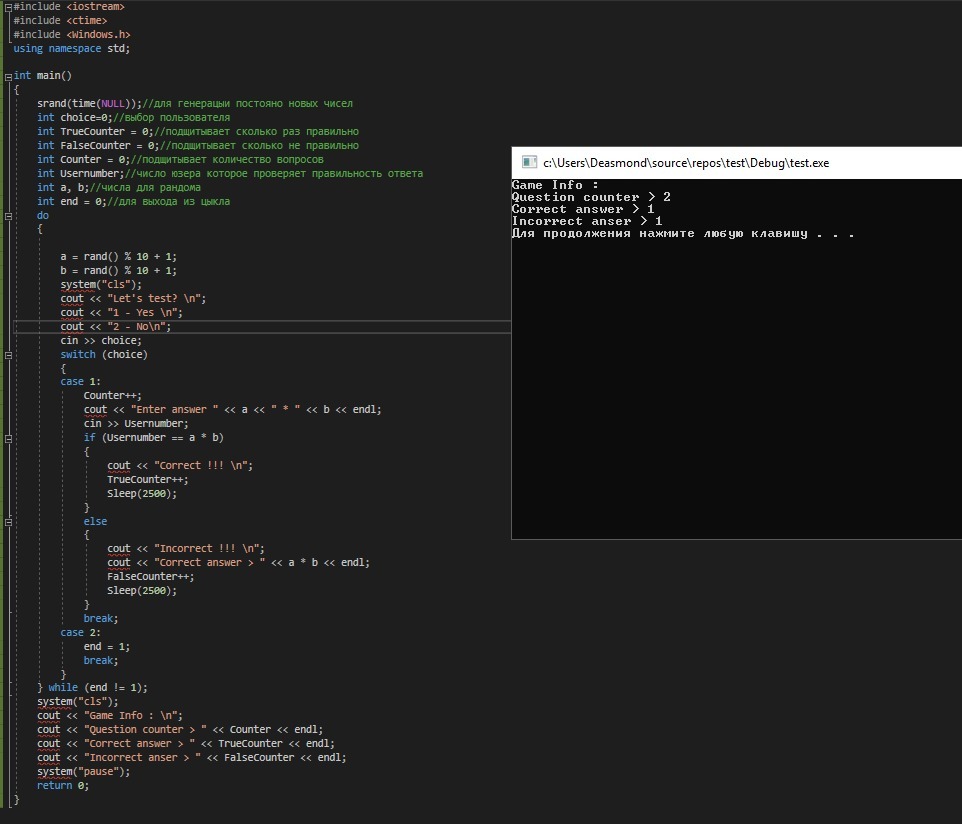
Task: Click the 'FalseCounter++;' statement
Action: [151, 577]
